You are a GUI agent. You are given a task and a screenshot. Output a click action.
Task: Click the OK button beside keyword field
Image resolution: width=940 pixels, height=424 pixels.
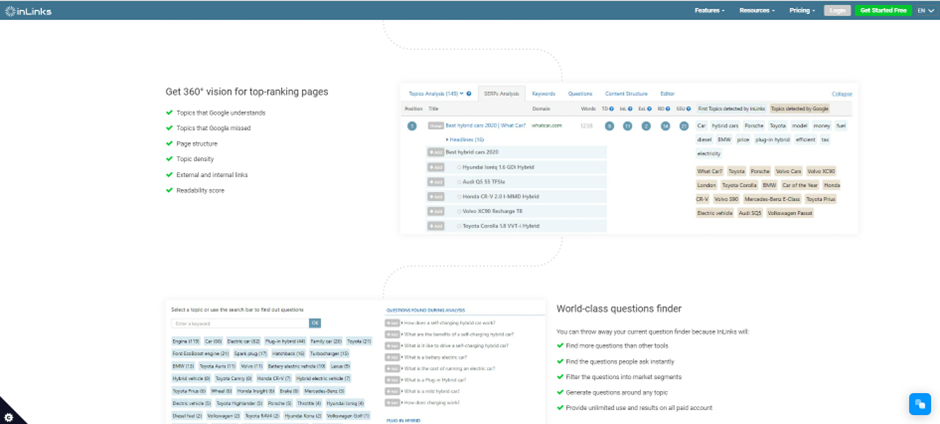(x=315, y=323)
